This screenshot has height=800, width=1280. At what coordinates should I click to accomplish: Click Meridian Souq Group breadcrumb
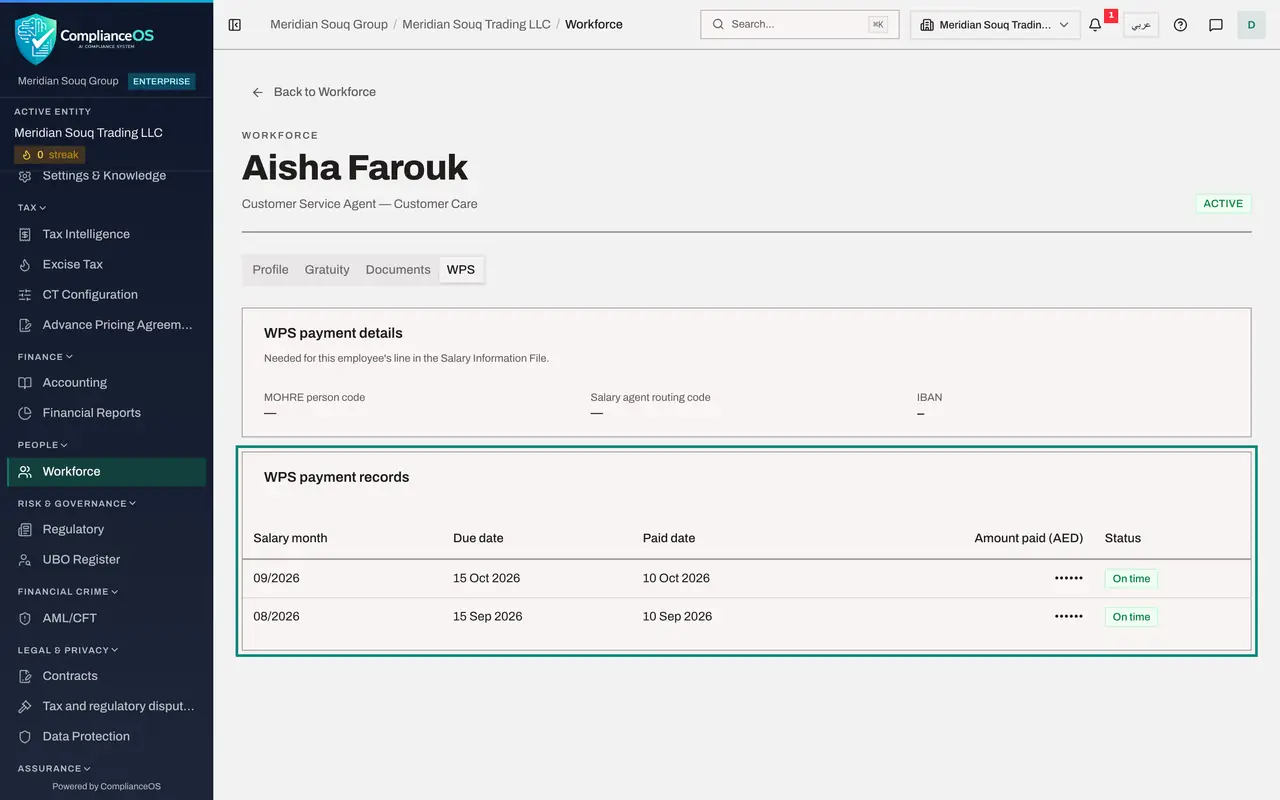pyautogui.click(x=329, y=24)
